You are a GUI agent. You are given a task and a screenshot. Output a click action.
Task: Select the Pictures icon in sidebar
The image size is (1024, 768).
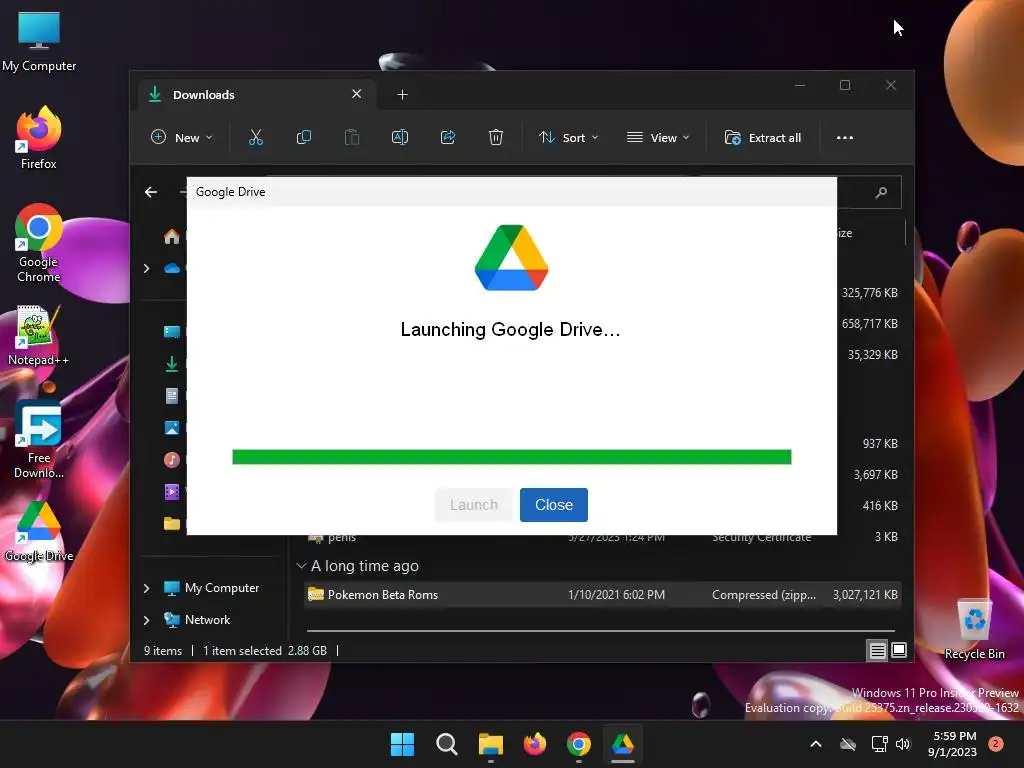point(172,428)
